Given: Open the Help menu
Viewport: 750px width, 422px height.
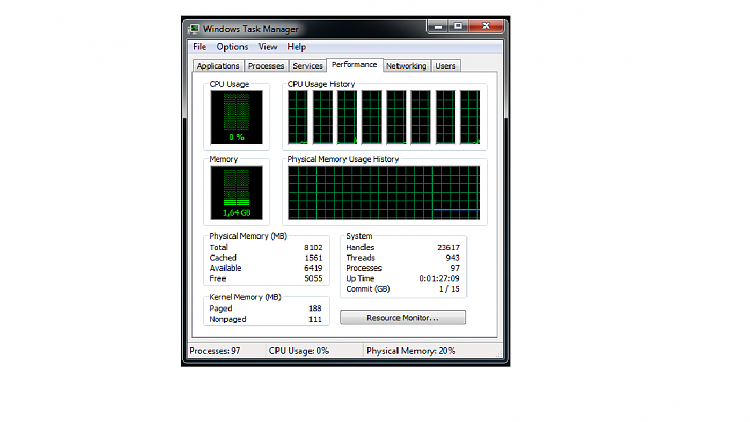Looking at the screenshot, I should [297, 47].
